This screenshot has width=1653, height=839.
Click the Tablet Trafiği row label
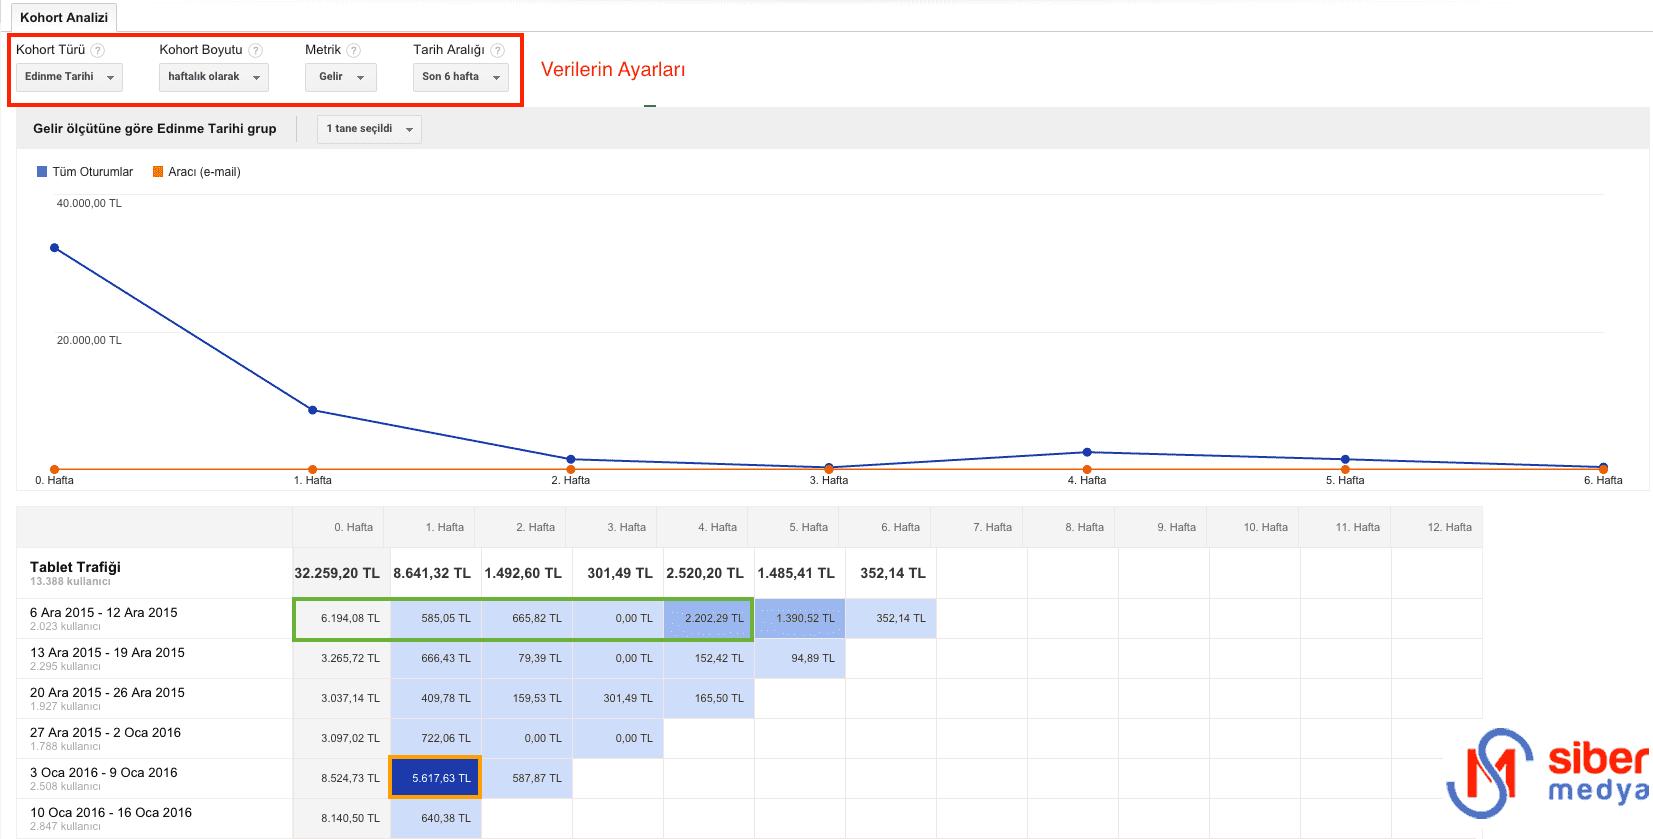tap(75, 567)
